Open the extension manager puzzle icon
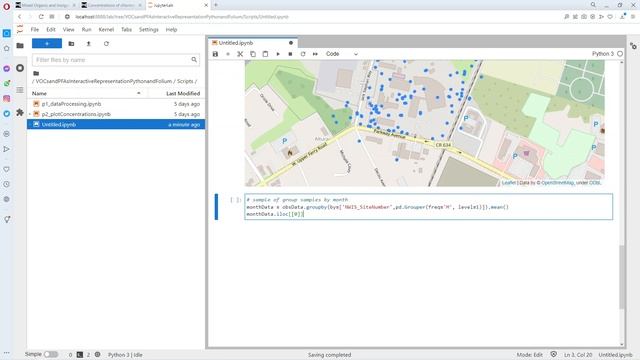This screenshot has width=640, height=360. pyautogui.click(x=20, y=112)
